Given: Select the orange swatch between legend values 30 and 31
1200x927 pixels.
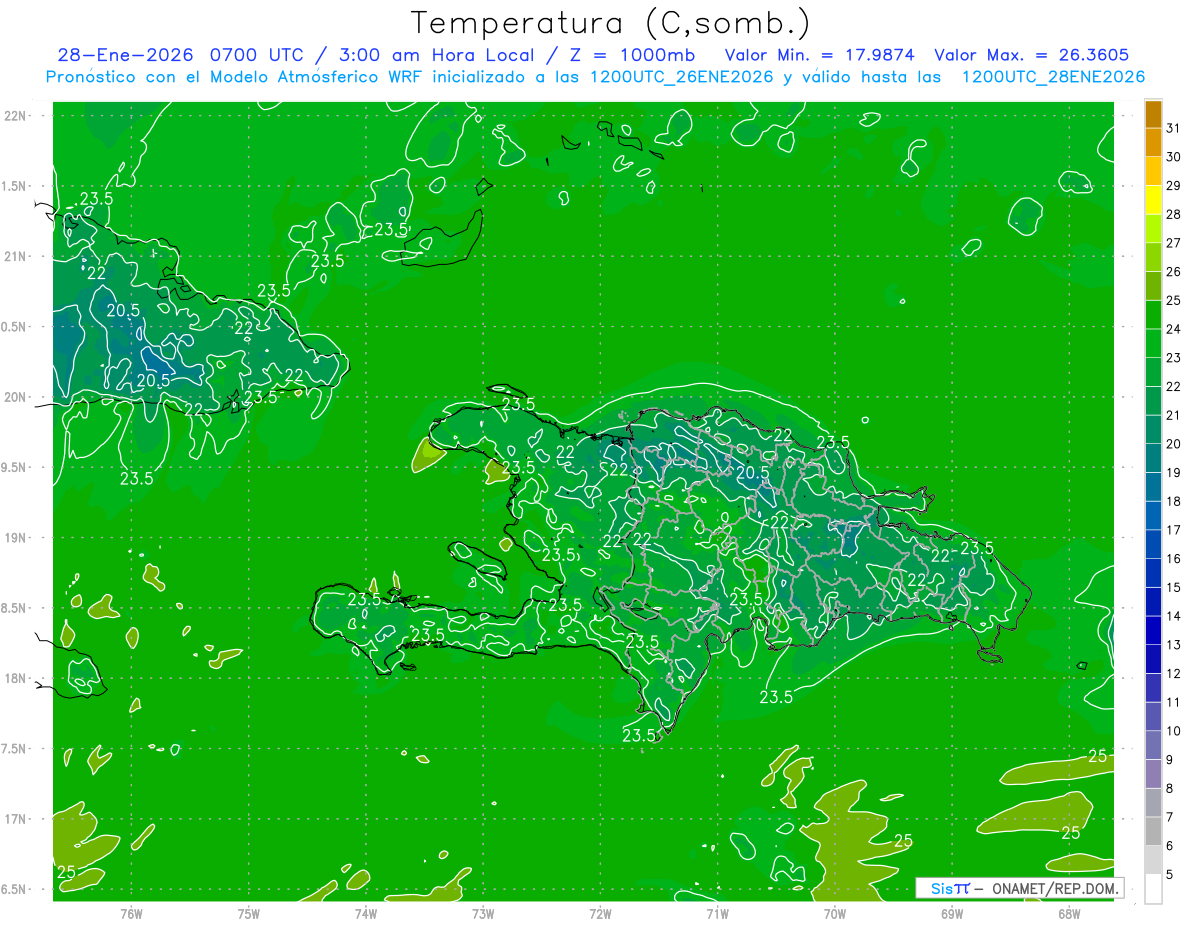Looking at the screenshot, I should click(x=1153, y=142).
